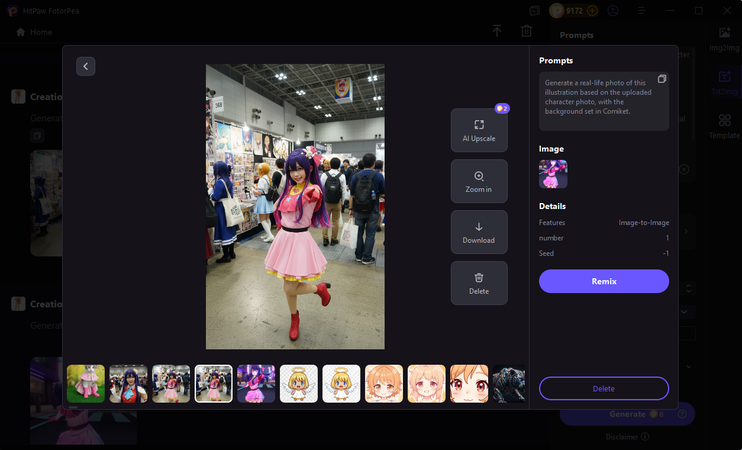This screenshot has height=450, width=742.
Task: Click the Zoom in button
Action: pos(479,181)
